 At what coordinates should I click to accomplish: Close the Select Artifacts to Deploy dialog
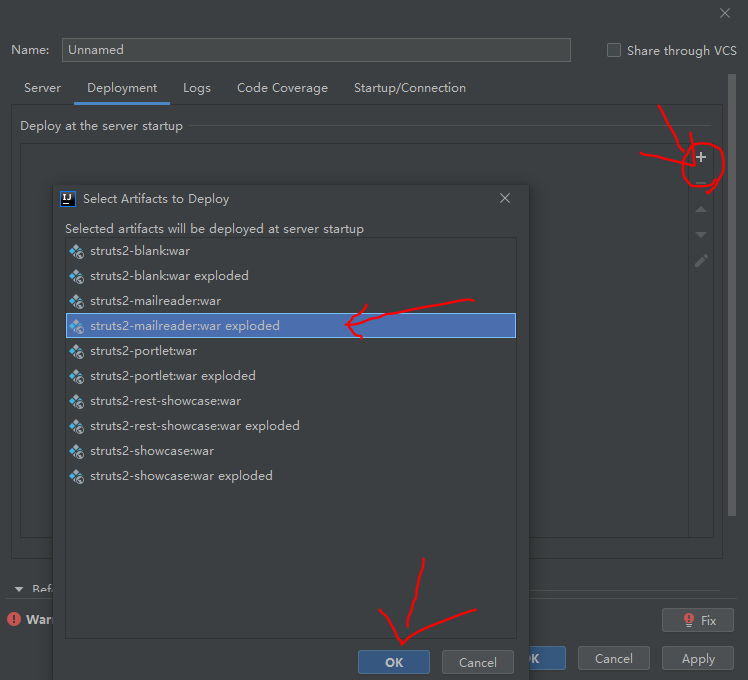pos(505,198)
